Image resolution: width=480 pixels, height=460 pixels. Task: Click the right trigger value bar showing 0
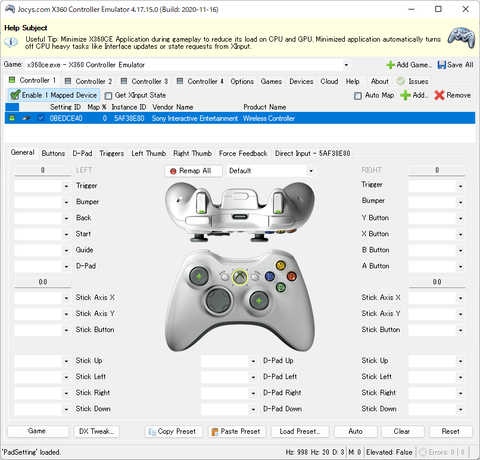437,170
